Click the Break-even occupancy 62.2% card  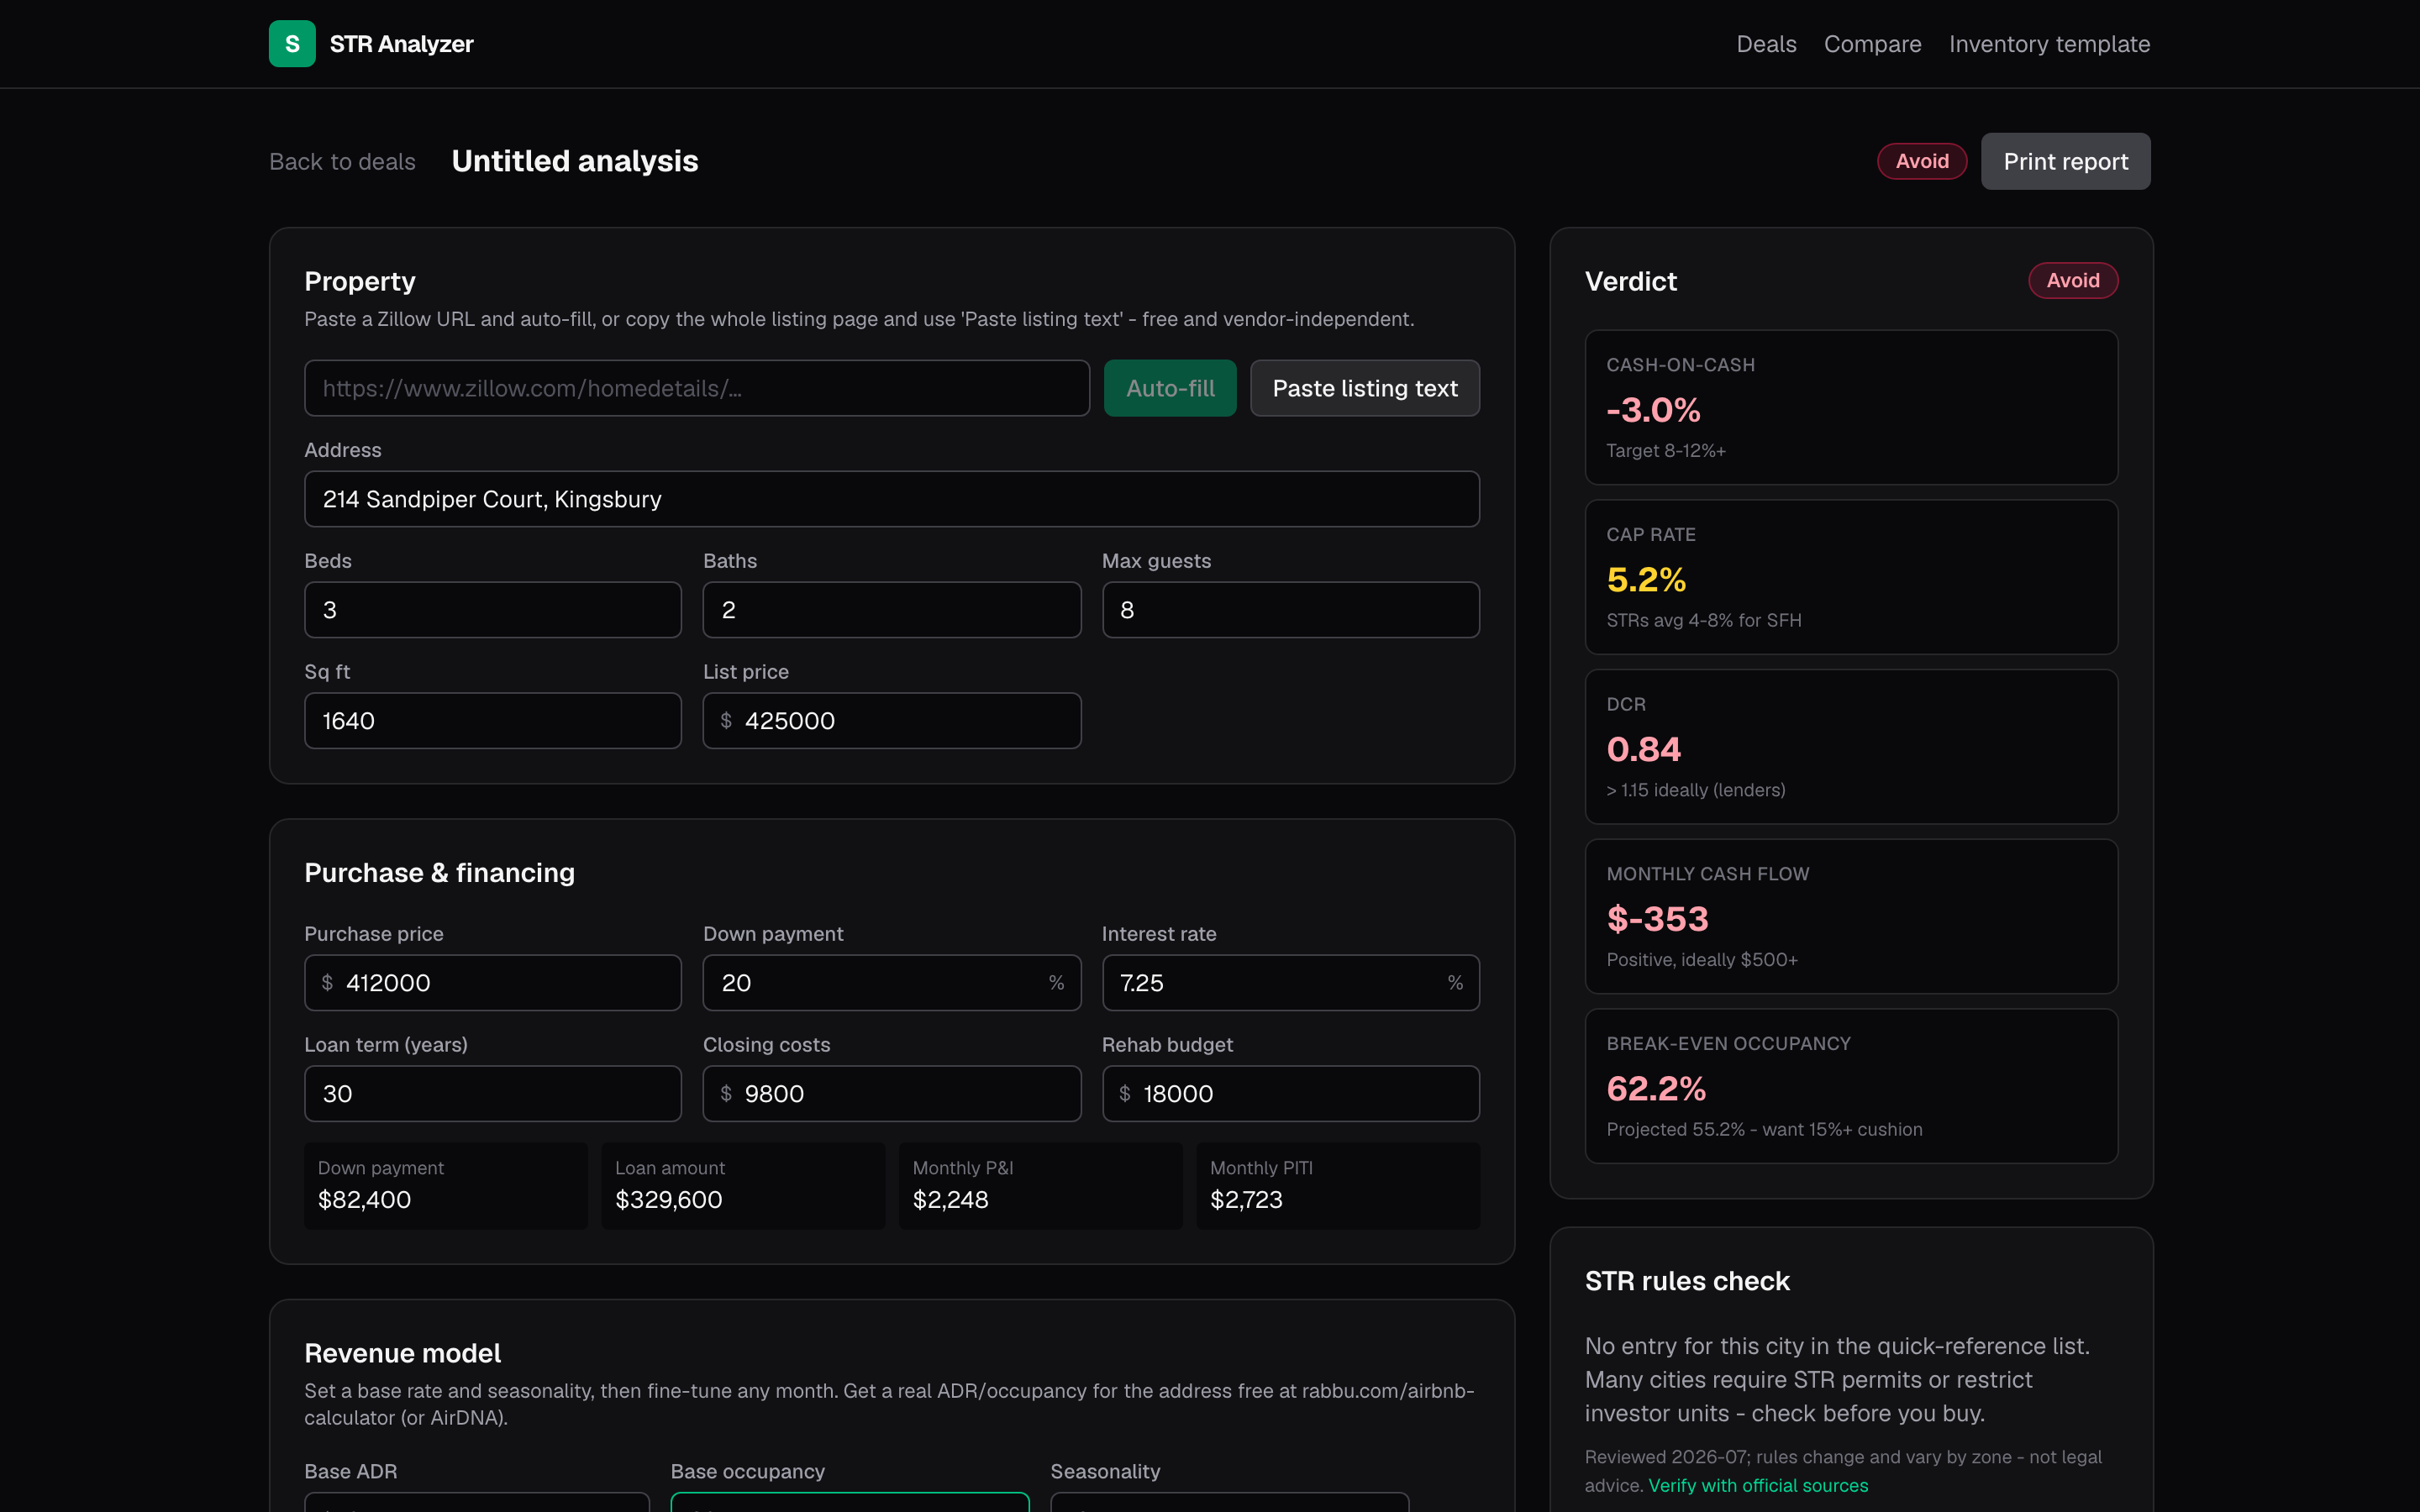1851,1086
